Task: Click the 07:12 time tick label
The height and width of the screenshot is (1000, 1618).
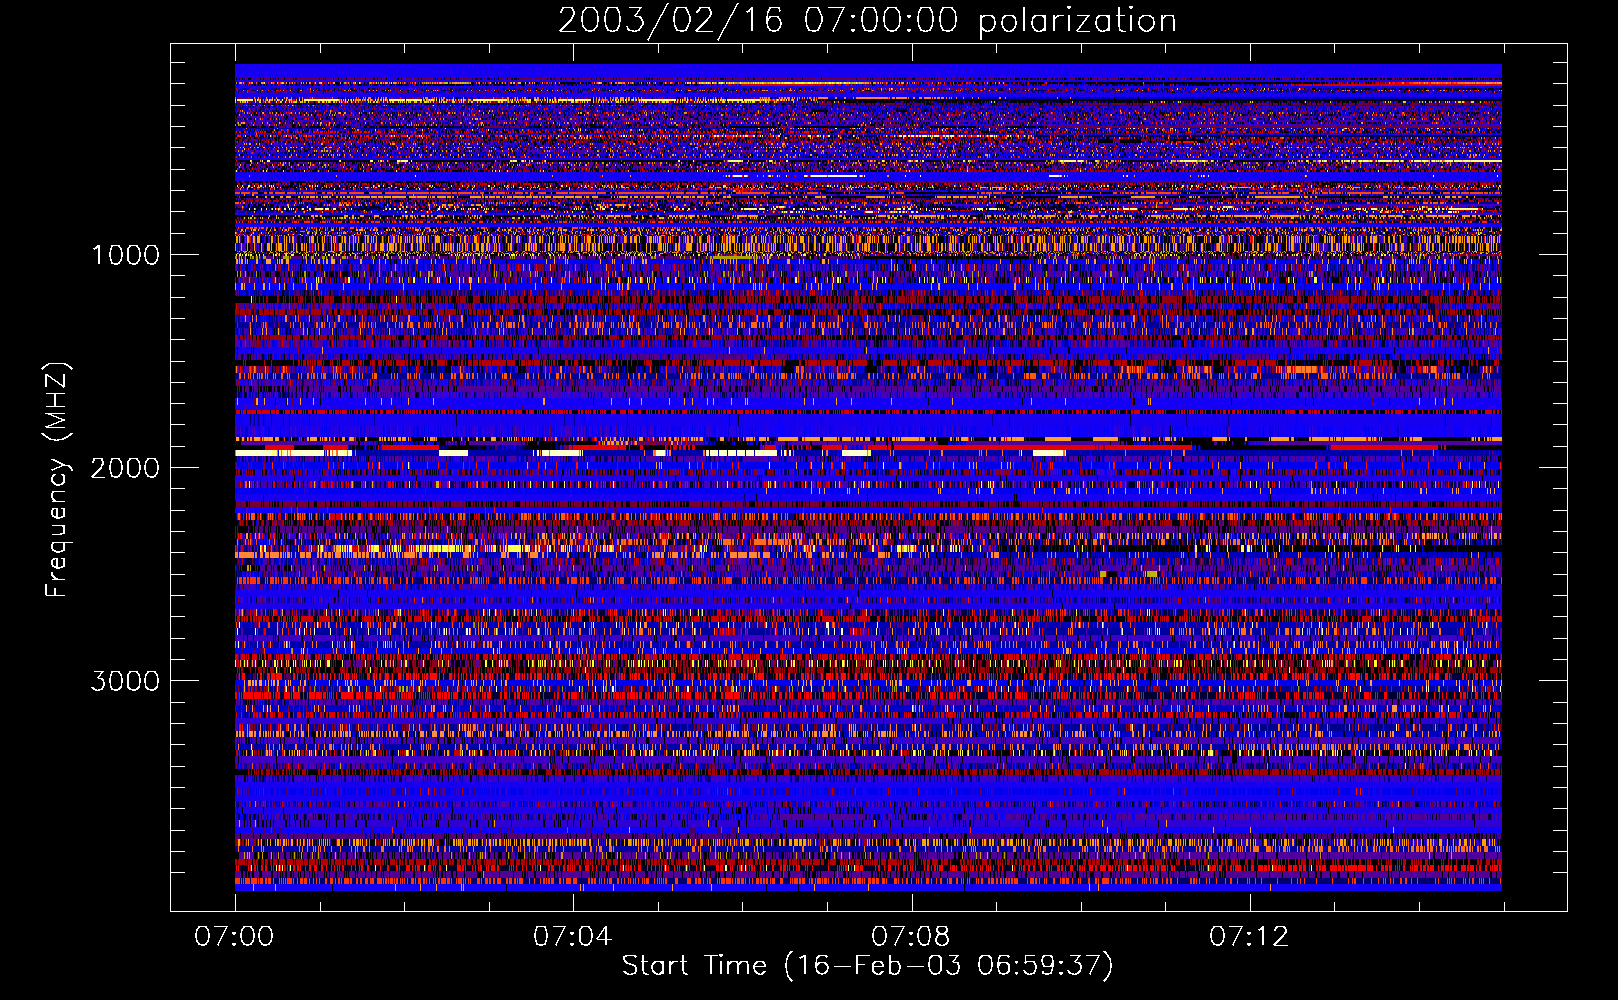Action: pyautogui.click(x=1248, y=937)
